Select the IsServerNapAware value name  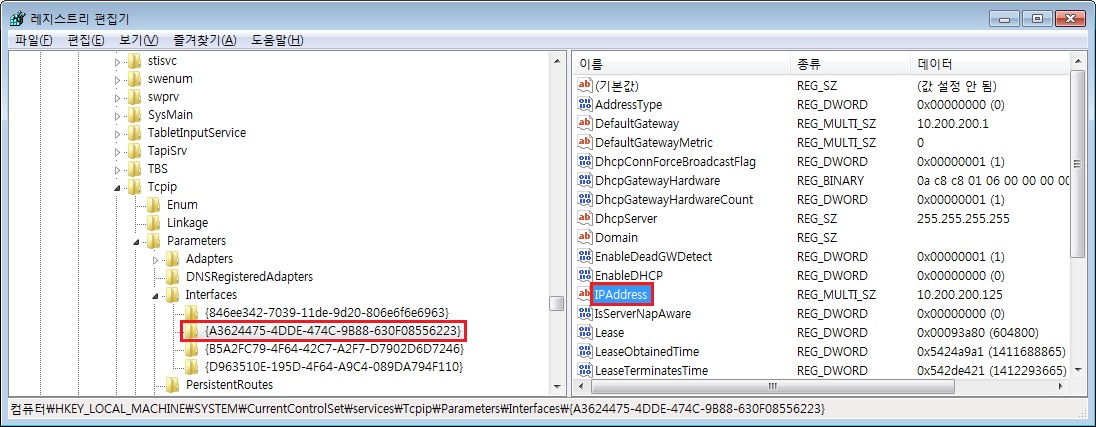point(642,313)
